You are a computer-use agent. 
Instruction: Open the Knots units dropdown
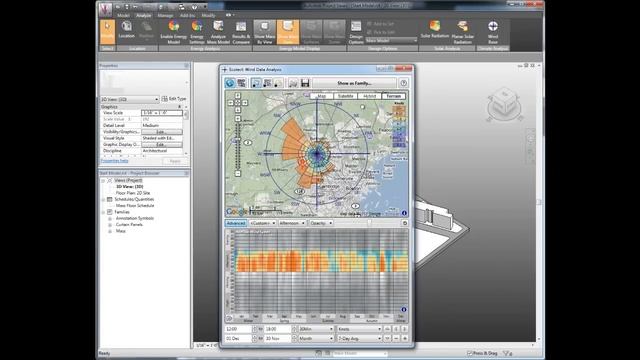coord(359,329)
